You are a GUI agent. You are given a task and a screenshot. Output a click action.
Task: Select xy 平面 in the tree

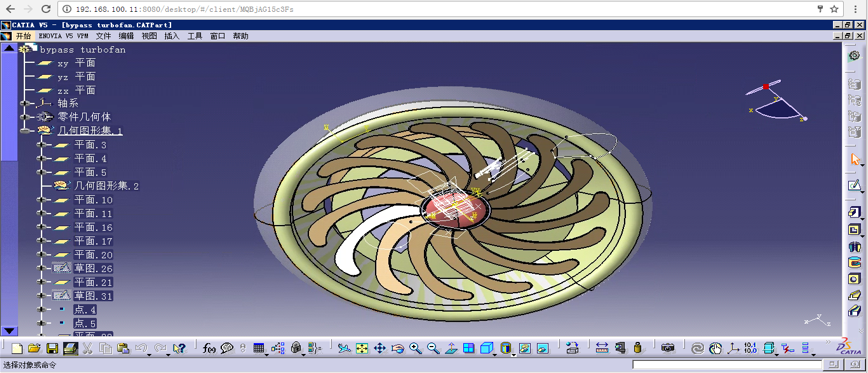76,63
